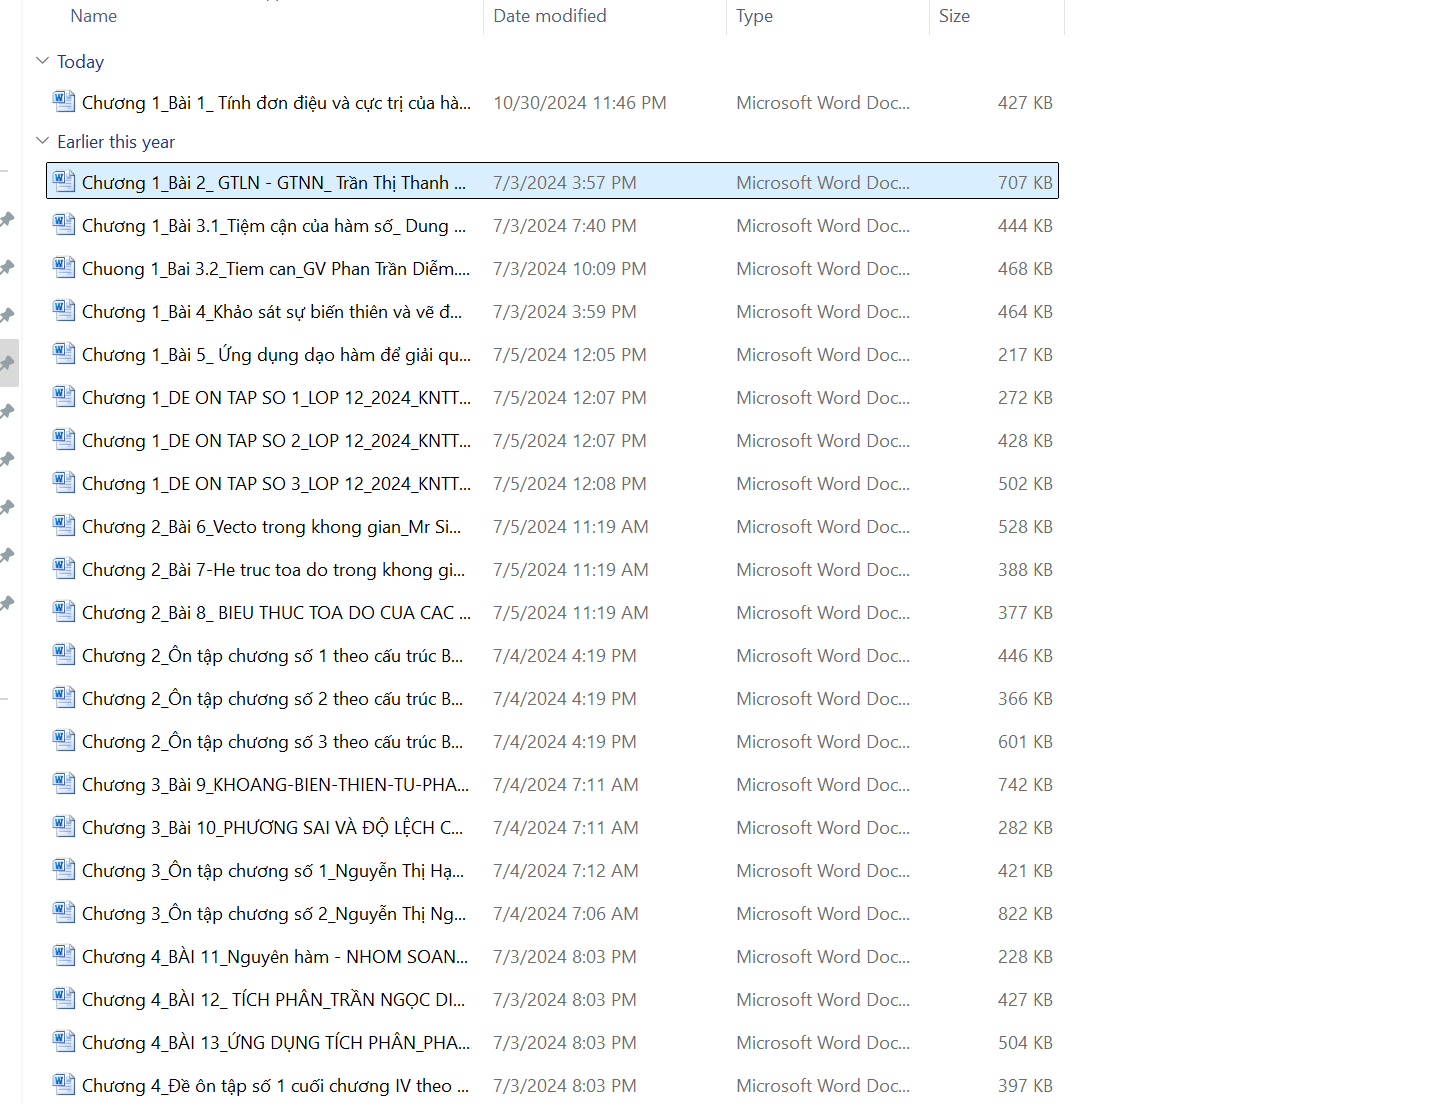Click Word icon of Chương 2_Ôn tập chương số 1
Screen dimensions: 1432x1104
(x=64, y=654)
